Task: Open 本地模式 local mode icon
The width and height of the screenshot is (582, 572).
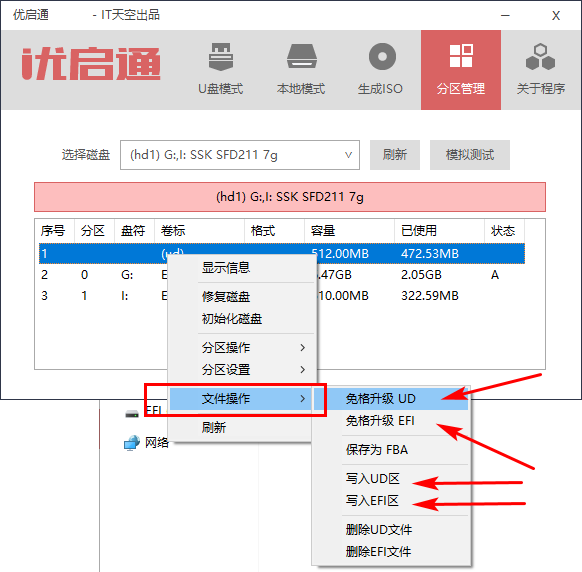Action: click(x=301, y=56)
